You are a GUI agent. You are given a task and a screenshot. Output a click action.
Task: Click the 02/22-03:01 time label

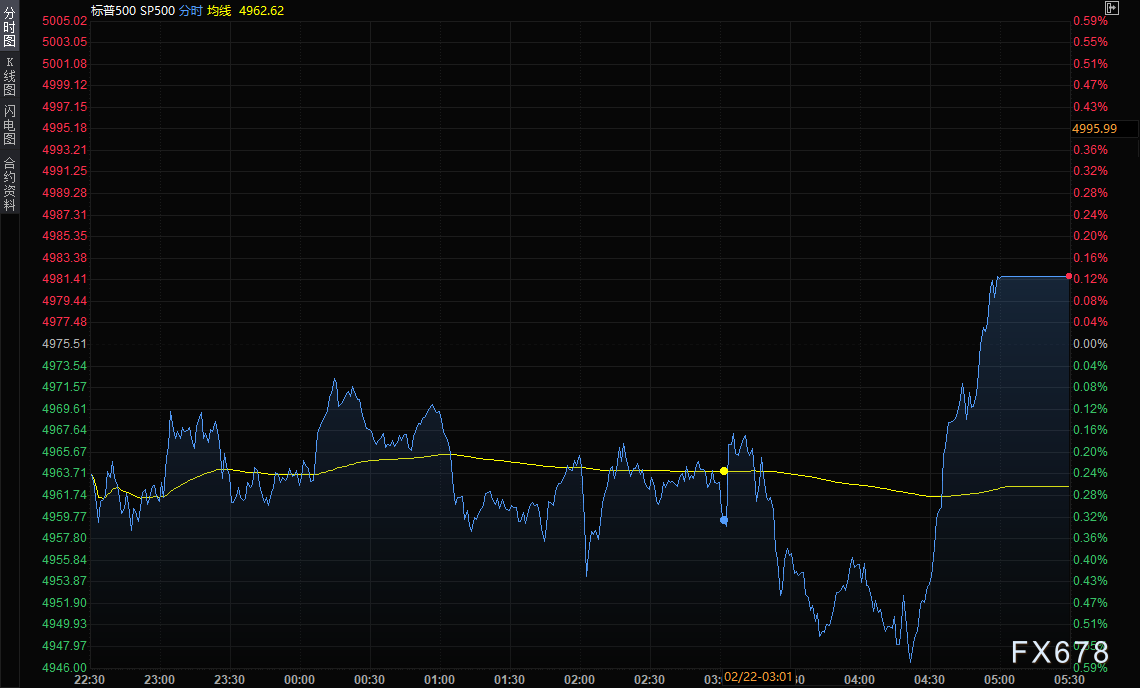758,678
